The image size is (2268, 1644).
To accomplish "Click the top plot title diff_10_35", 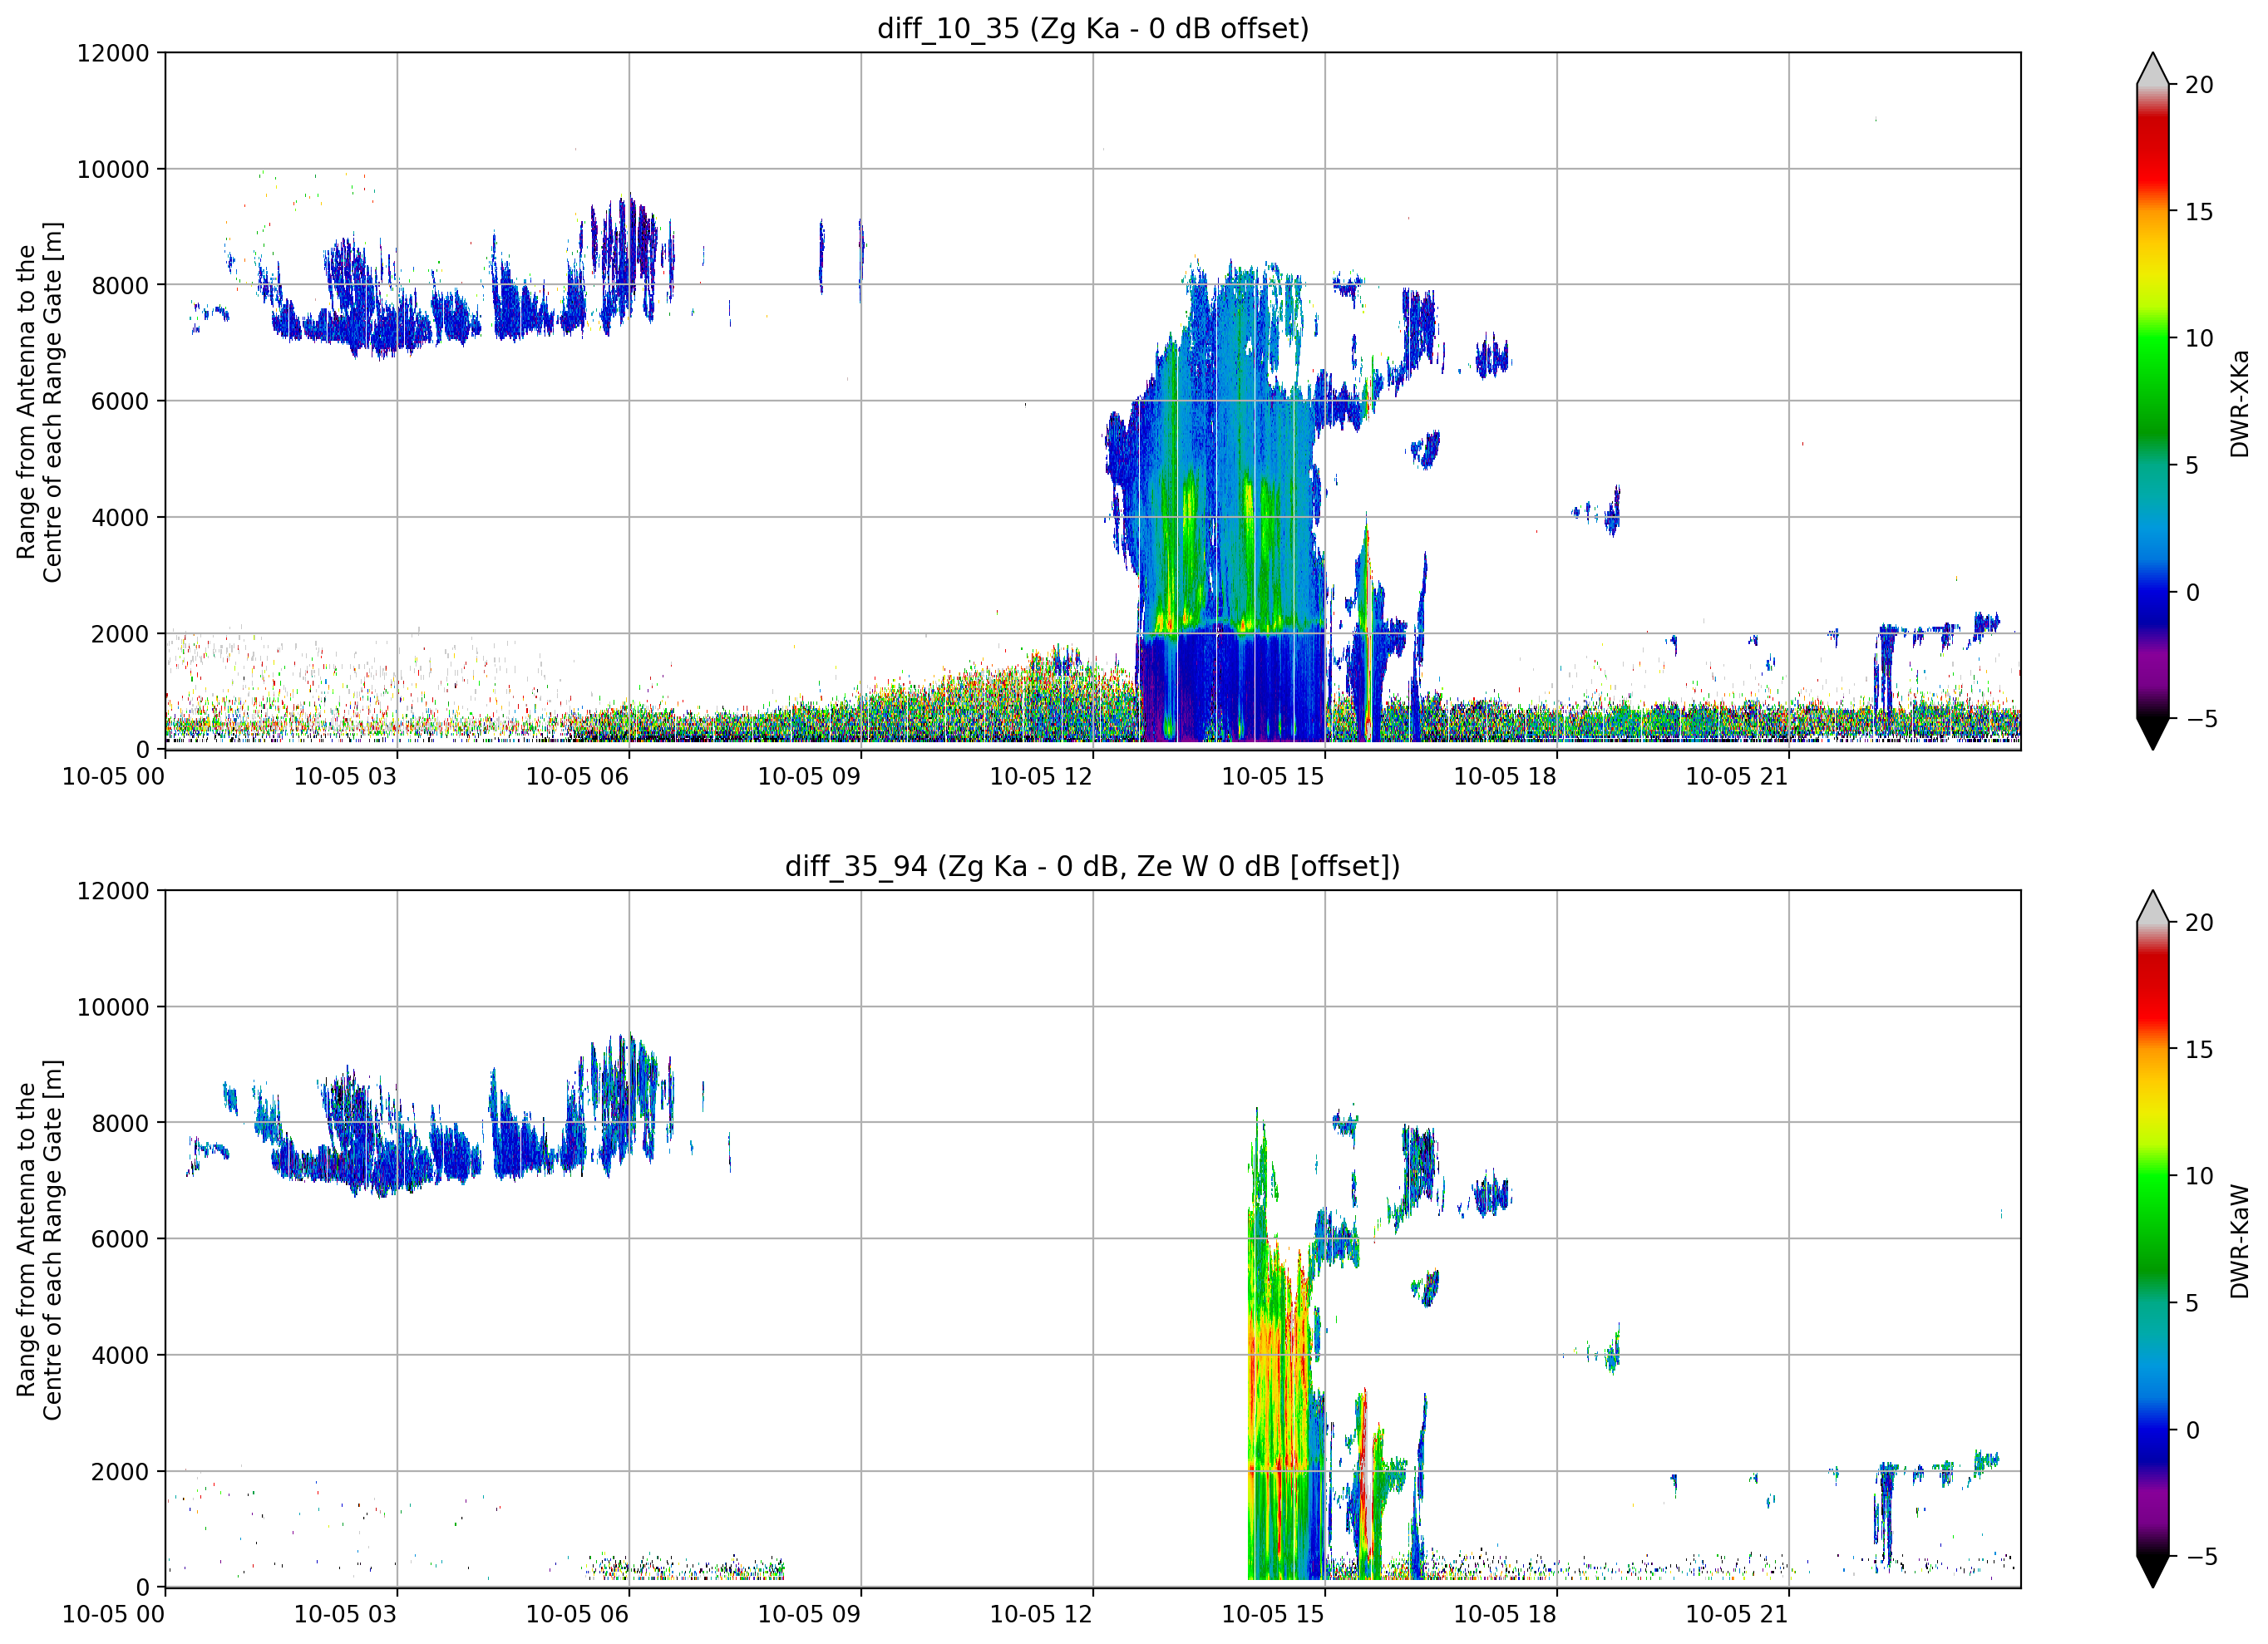I will click(1092, 28).
